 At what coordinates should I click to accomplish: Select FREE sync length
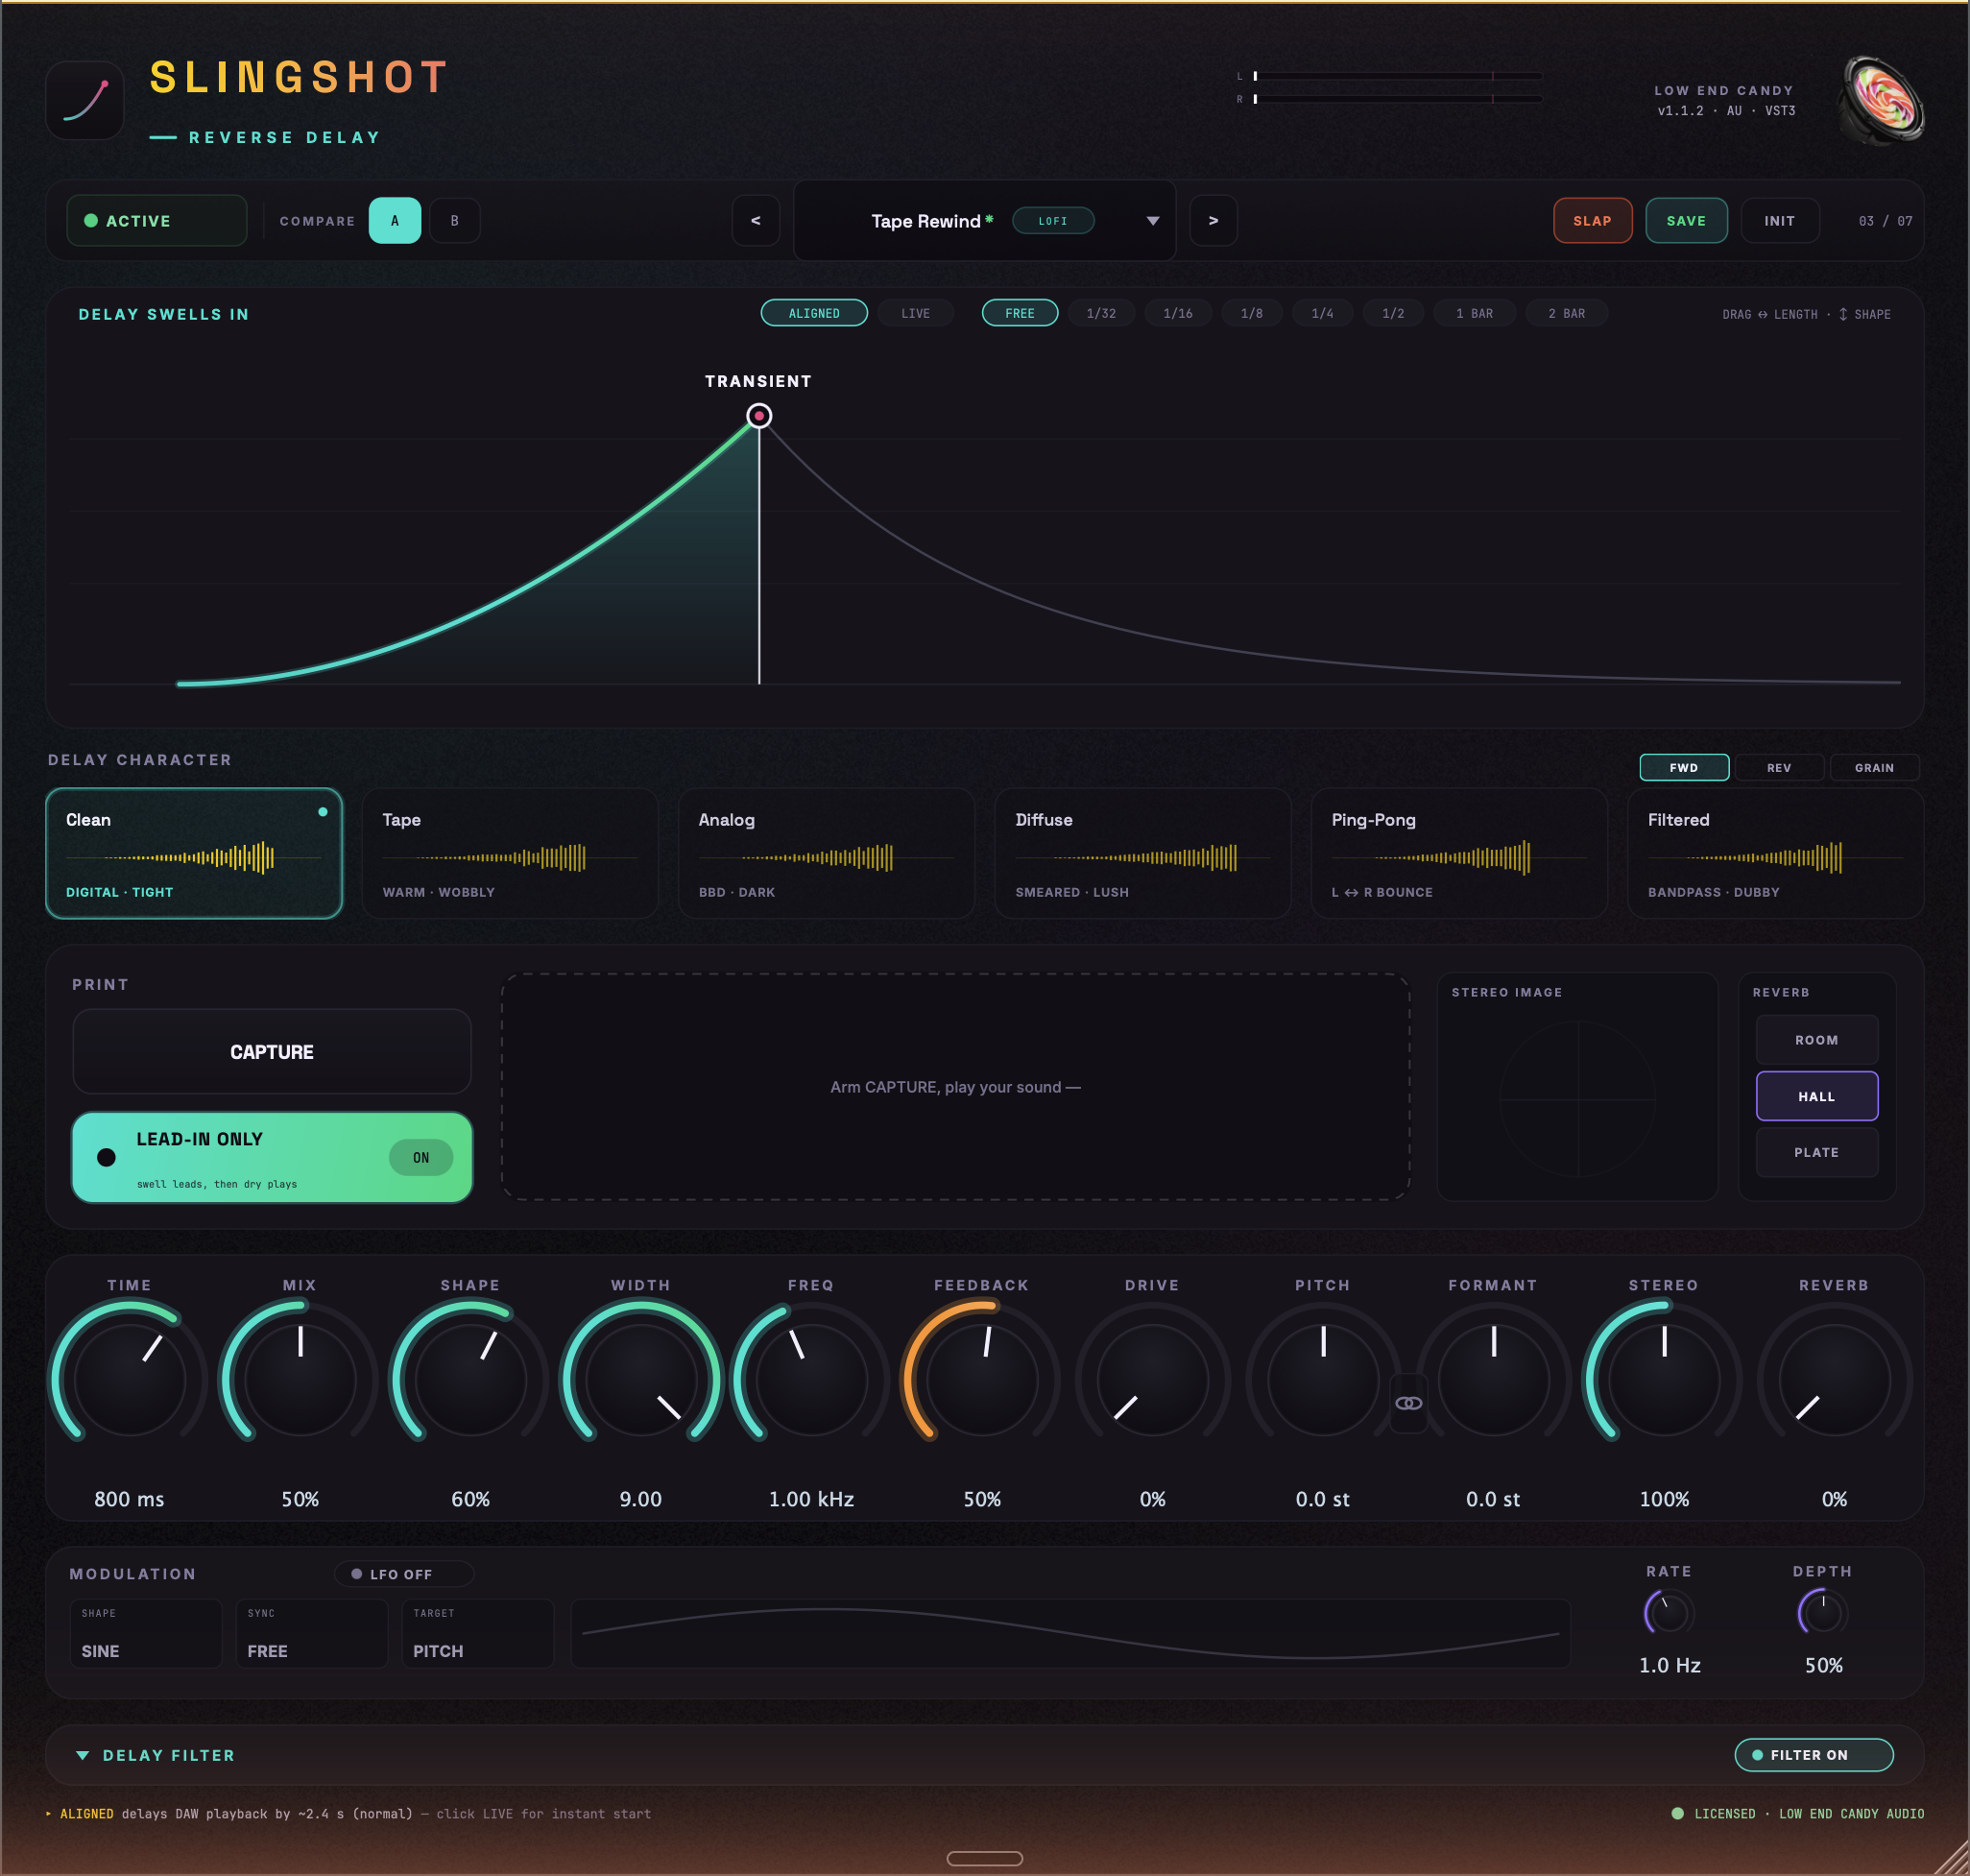tap(1020, 313)
